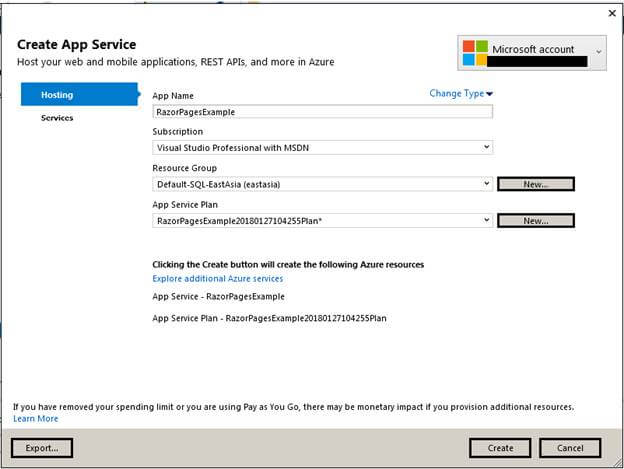Switch to the Hosting tab
Image resolution: width=624 pixels, height=469 pixels.
click(x=78, y=95)
